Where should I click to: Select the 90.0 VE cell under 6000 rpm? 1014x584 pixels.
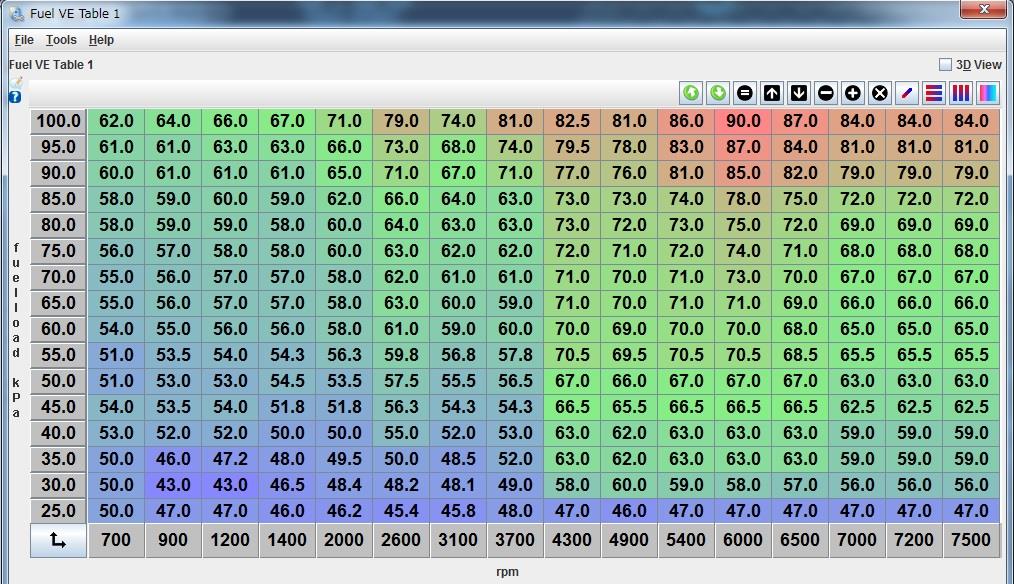(x=743, y=121)
